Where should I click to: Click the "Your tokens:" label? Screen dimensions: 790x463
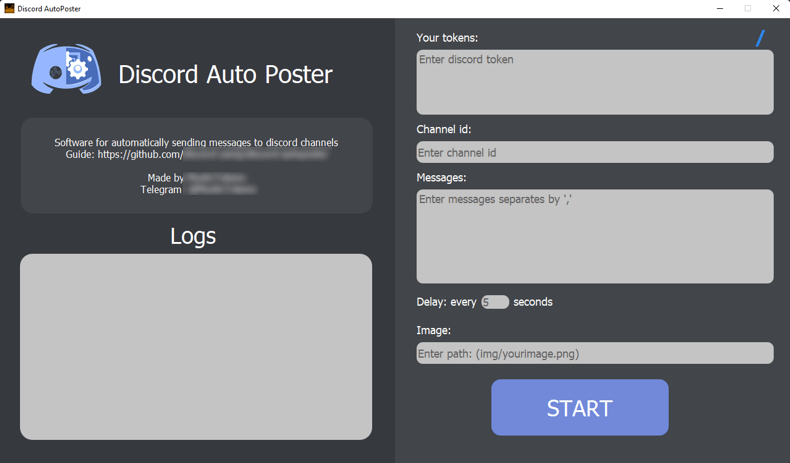point(447,38)
